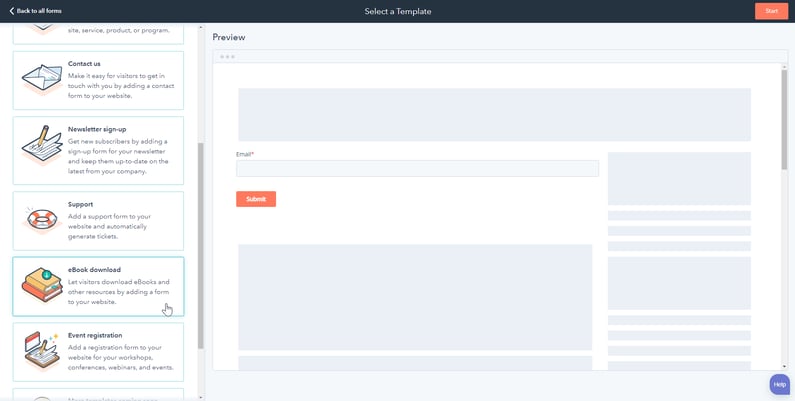This screenshot has width=795, height=401.
Task: Click the 'Email' field label
Action: (244, 154)
